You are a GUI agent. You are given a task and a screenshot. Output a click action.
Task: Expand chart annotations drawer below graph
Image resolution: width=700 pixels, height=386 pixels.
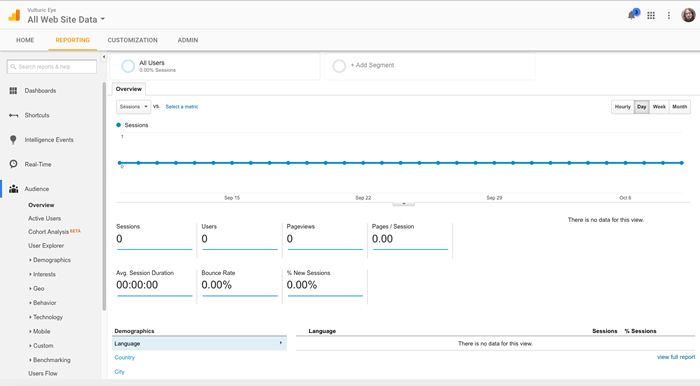click(x=404, y=203)
